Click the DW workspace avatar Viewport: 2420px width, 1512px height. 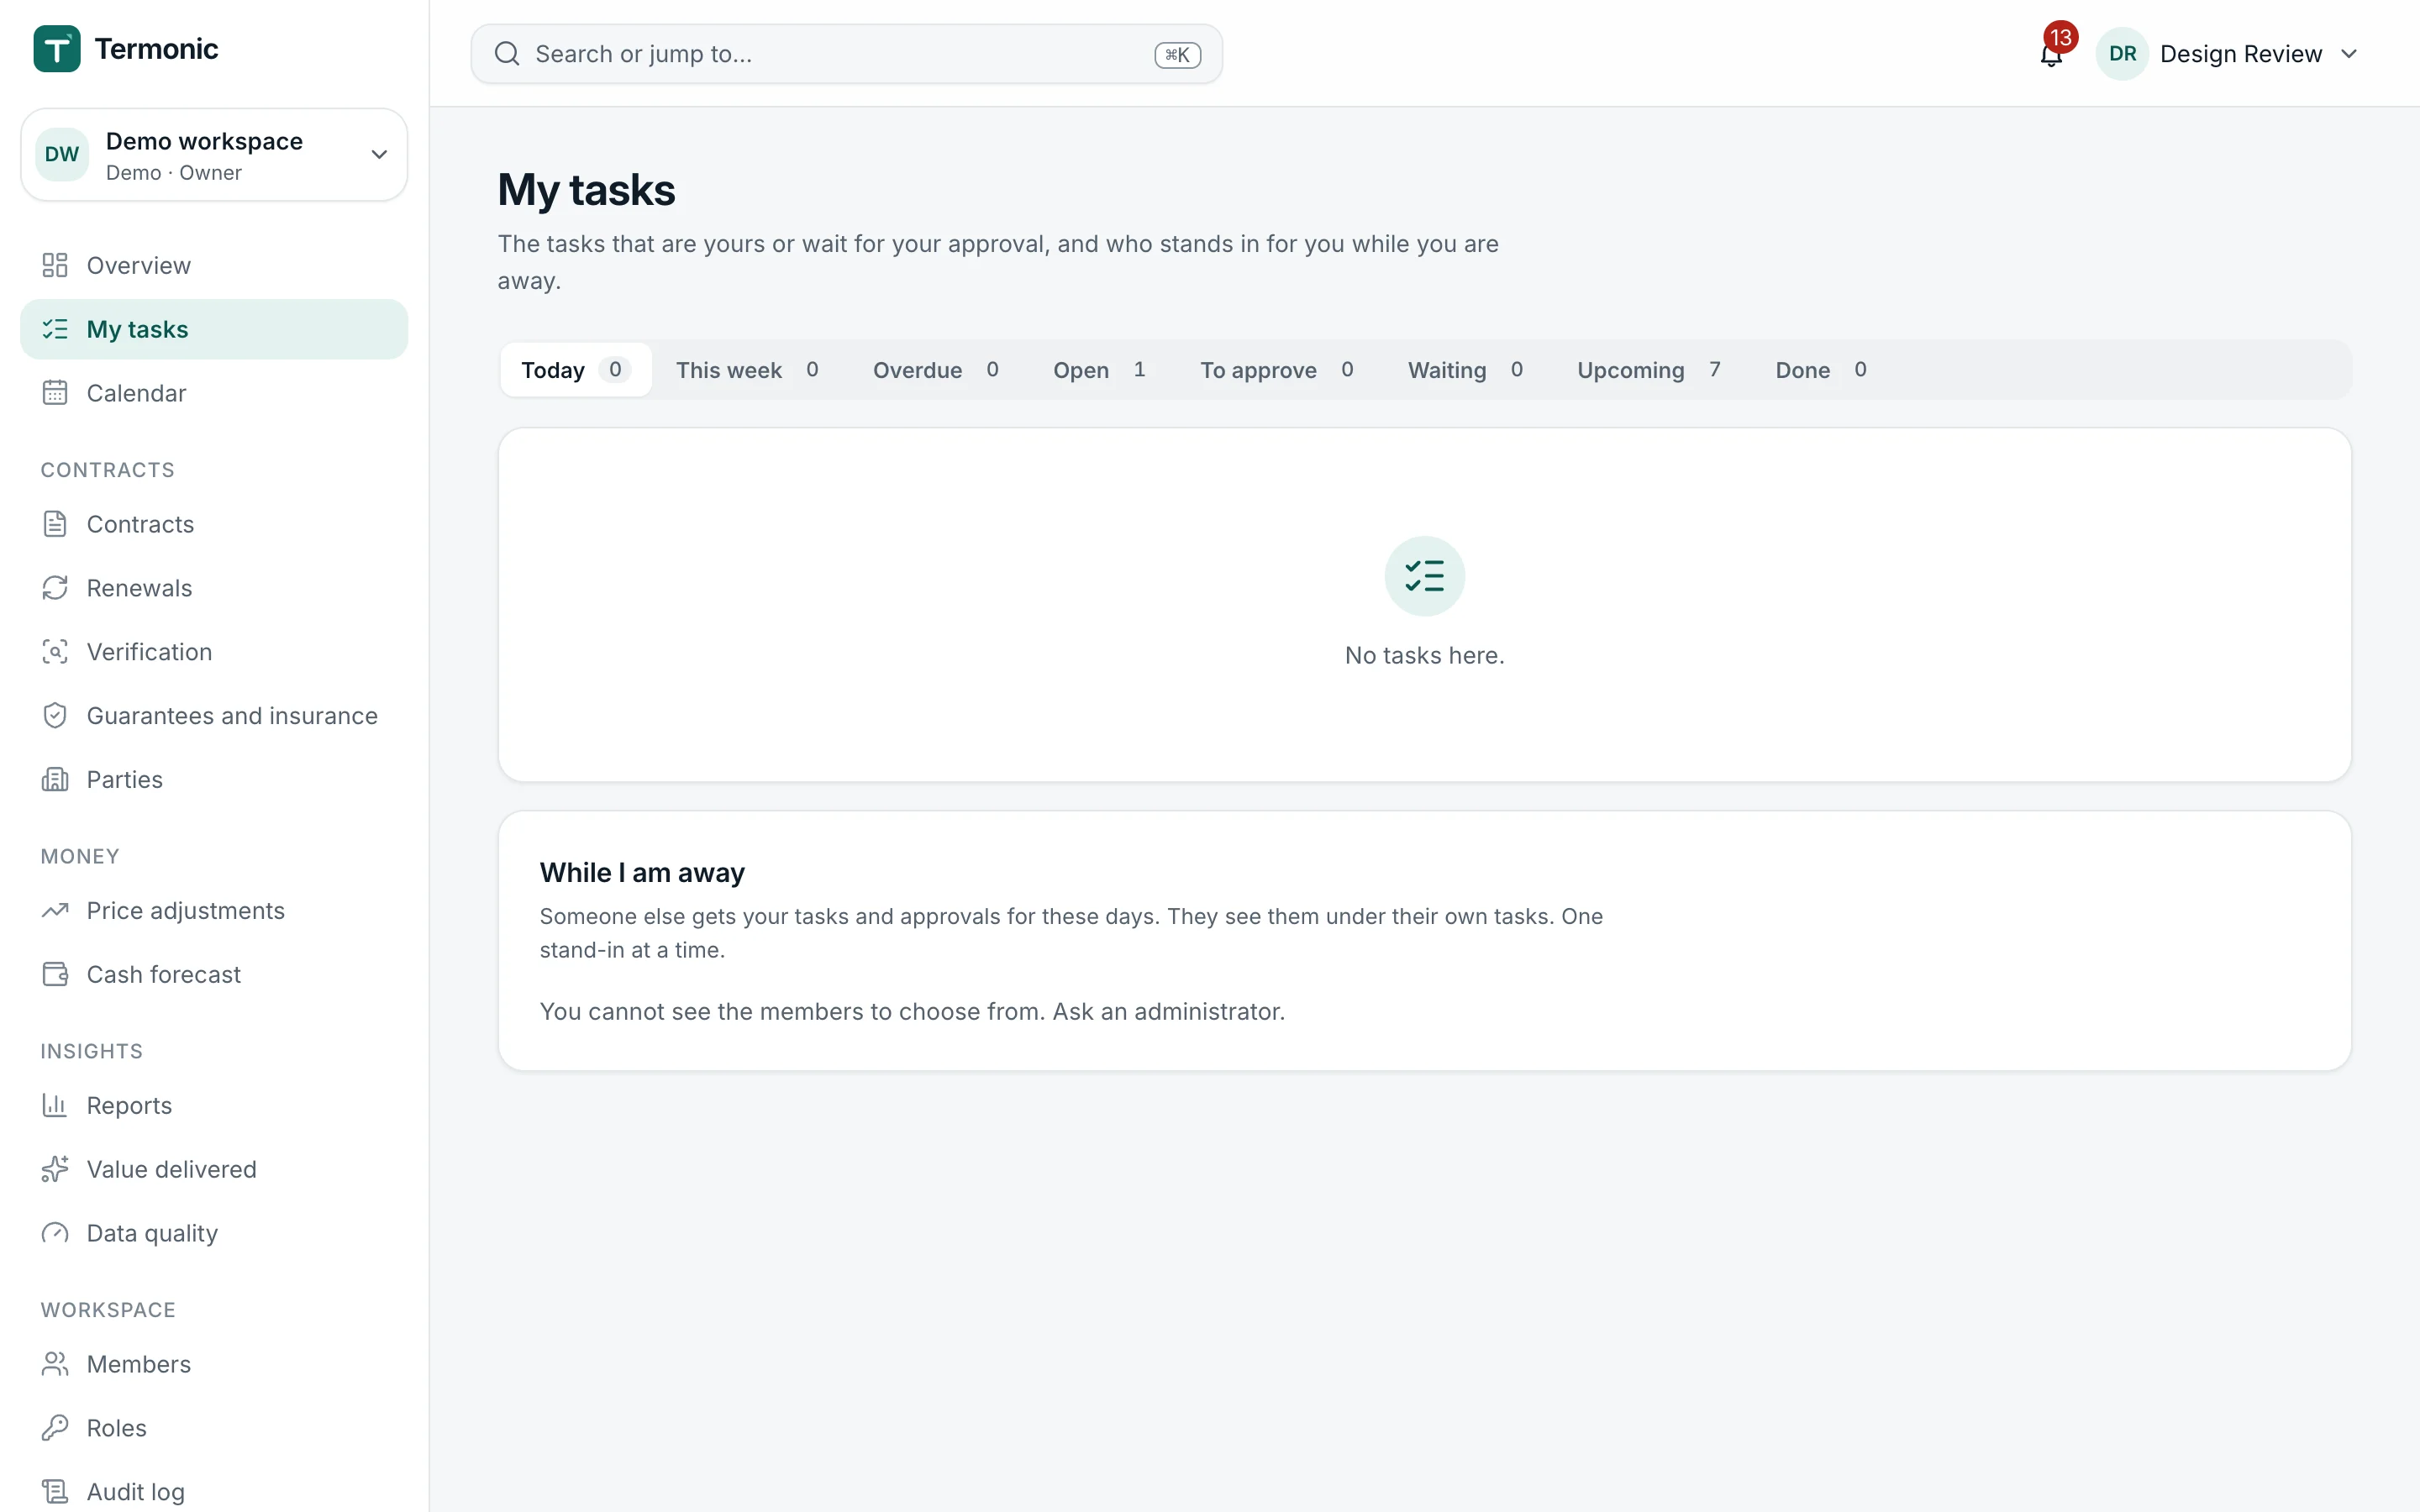[x=62, y=155]
